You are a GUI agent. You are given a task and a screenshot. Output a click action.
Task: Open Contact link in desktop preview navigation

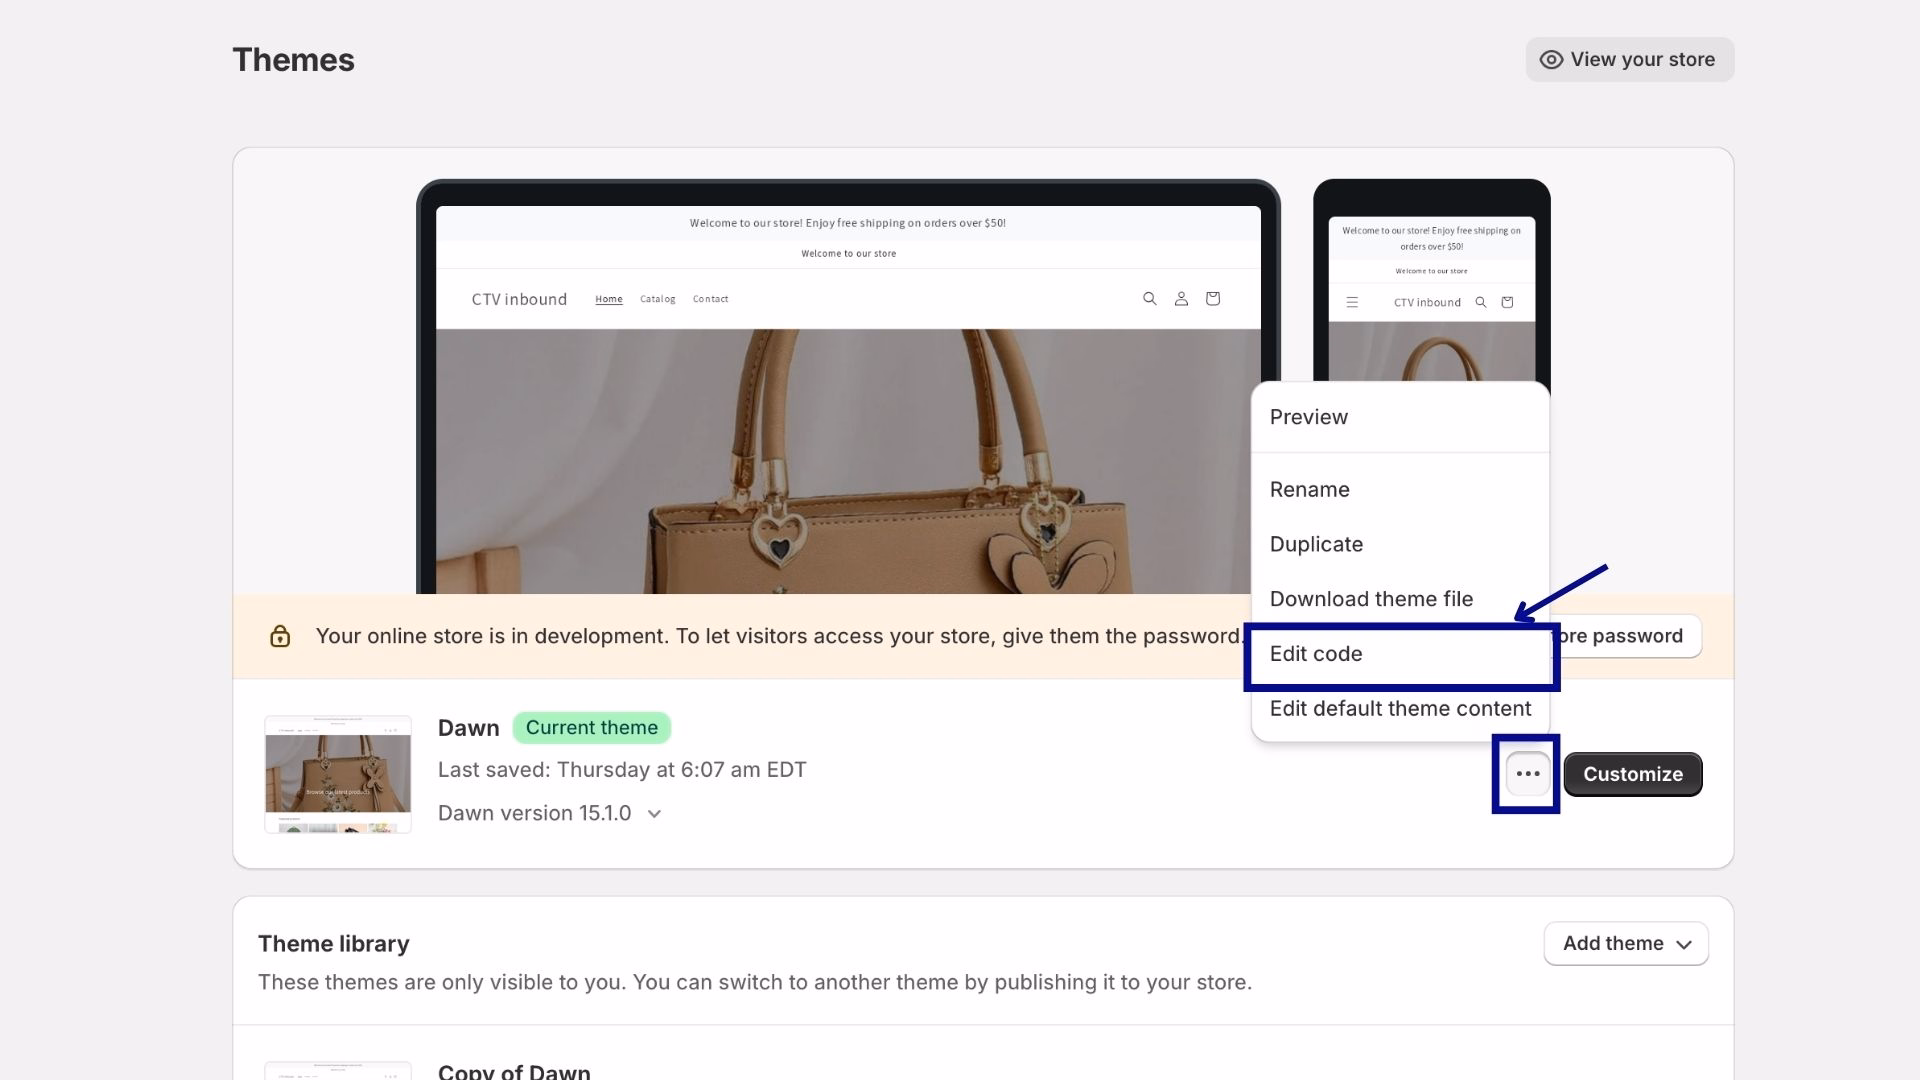710,299
